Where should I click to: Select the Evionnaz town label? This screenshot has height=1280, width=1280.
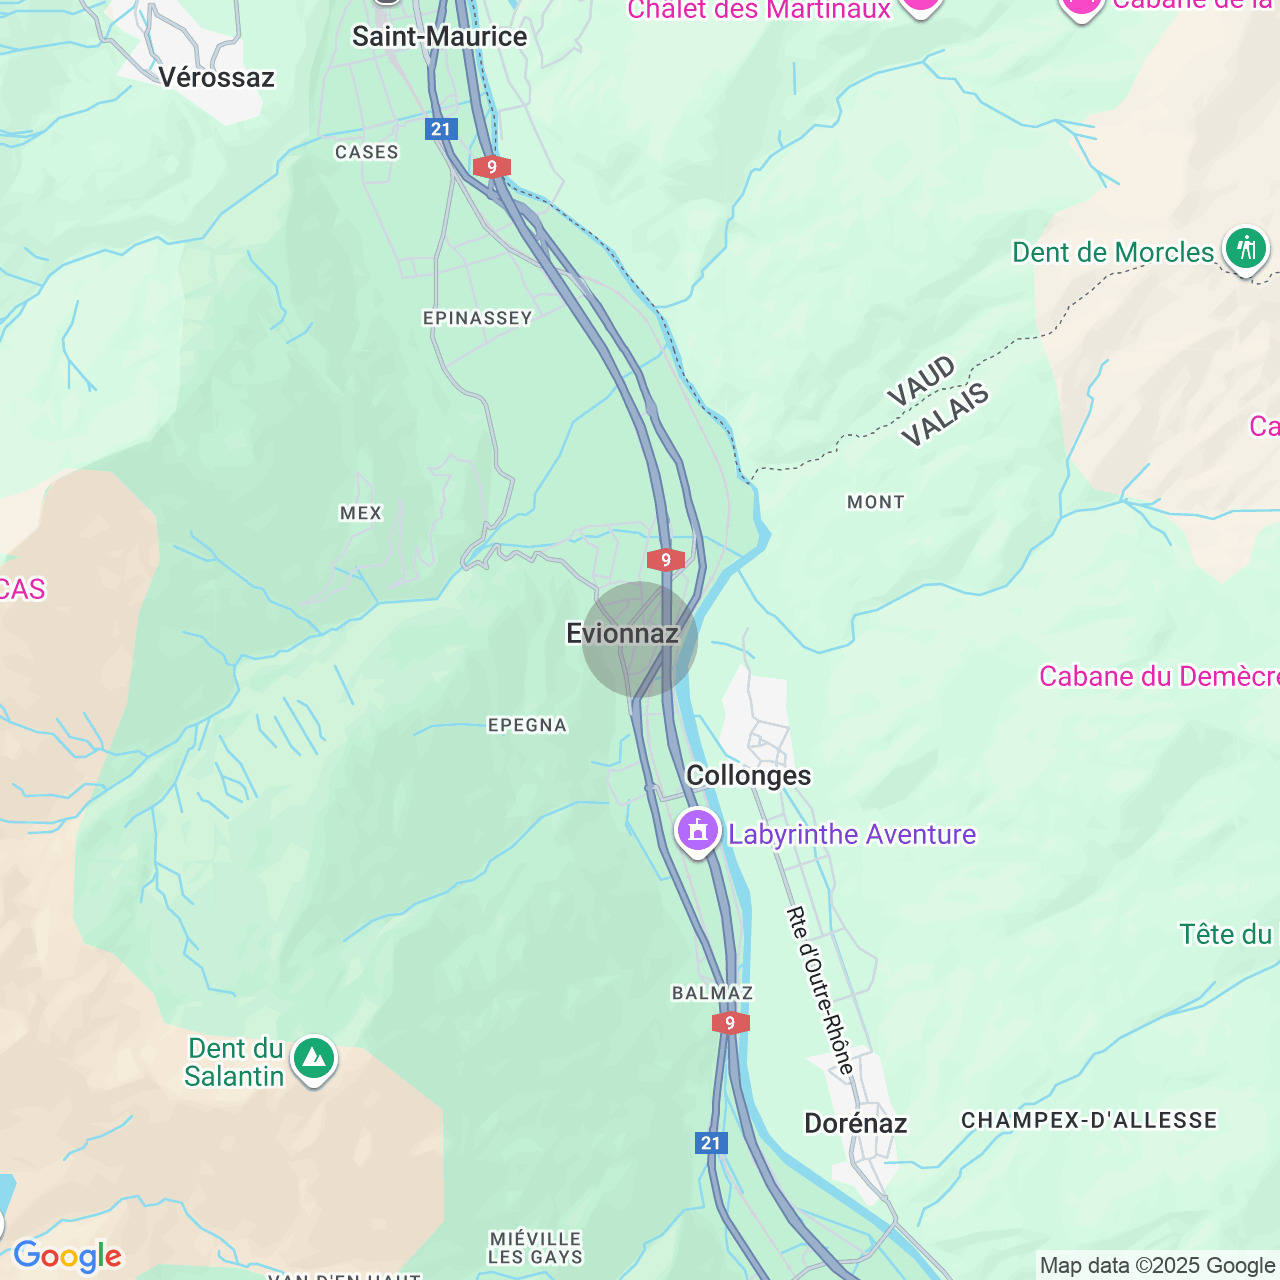pos(622,633)
